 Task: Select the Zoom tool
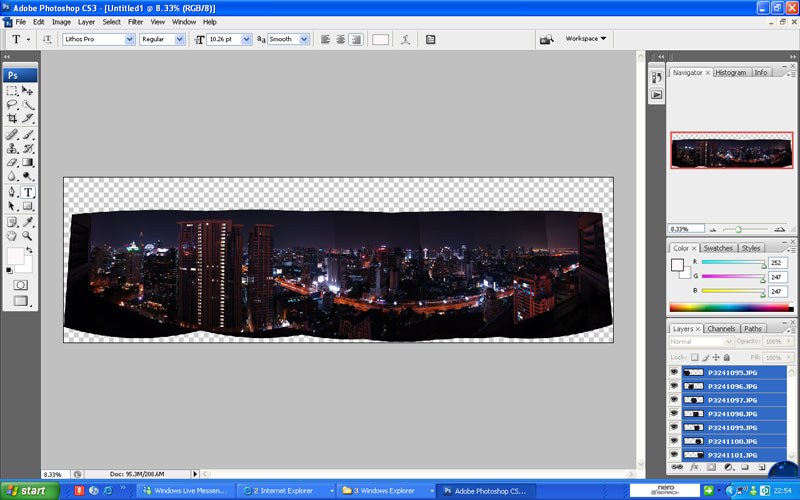coord(28,236)
